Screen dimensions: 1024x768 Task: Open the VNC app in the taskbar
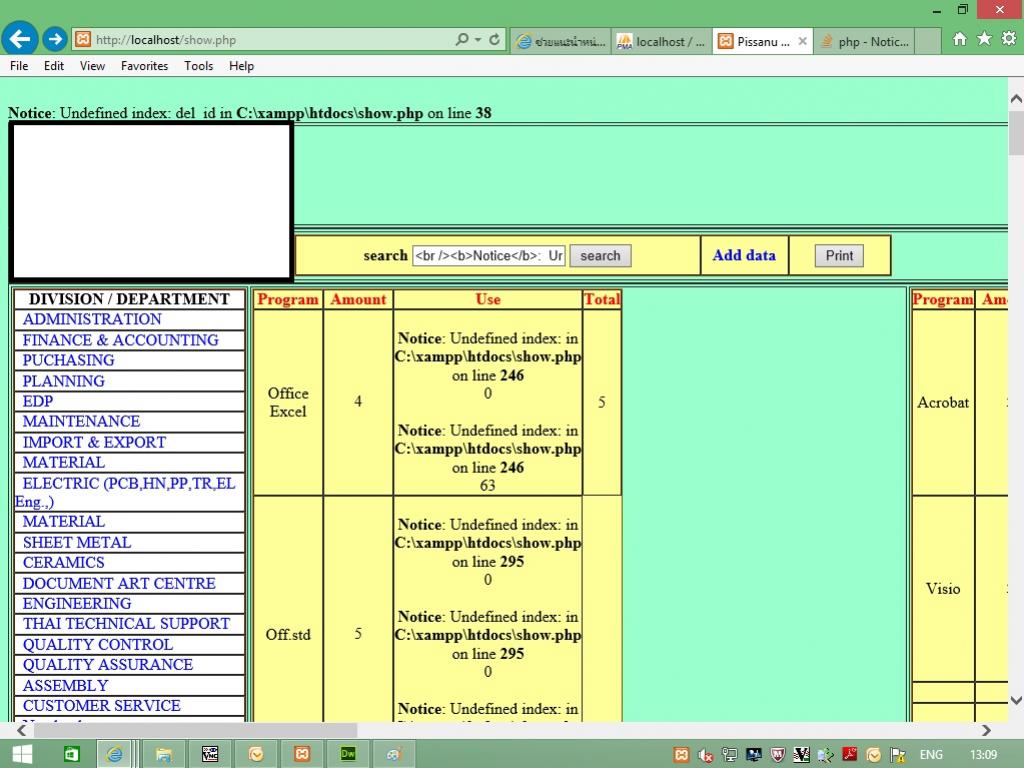[210, 754]
